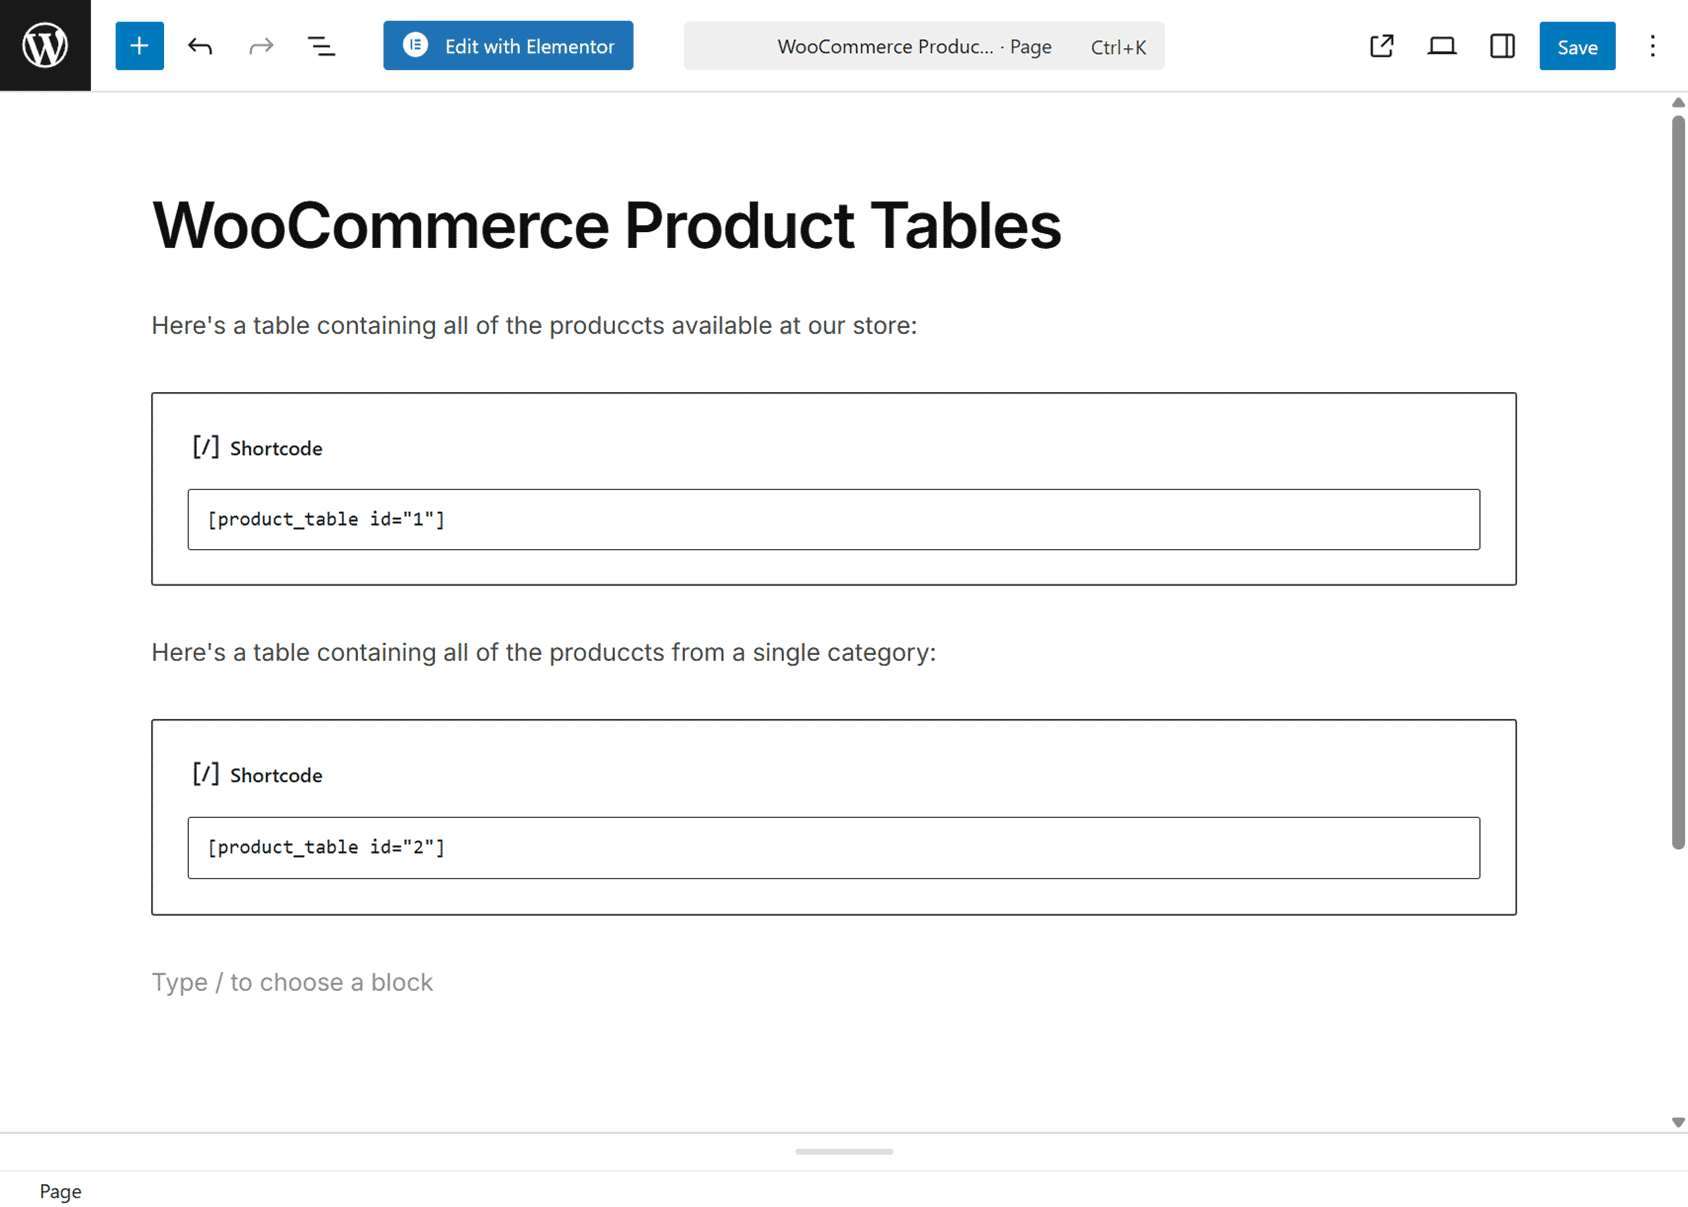Click the WordPress logo to view pages
This screenshot has width=1688, height=1207.
[45, 45]
